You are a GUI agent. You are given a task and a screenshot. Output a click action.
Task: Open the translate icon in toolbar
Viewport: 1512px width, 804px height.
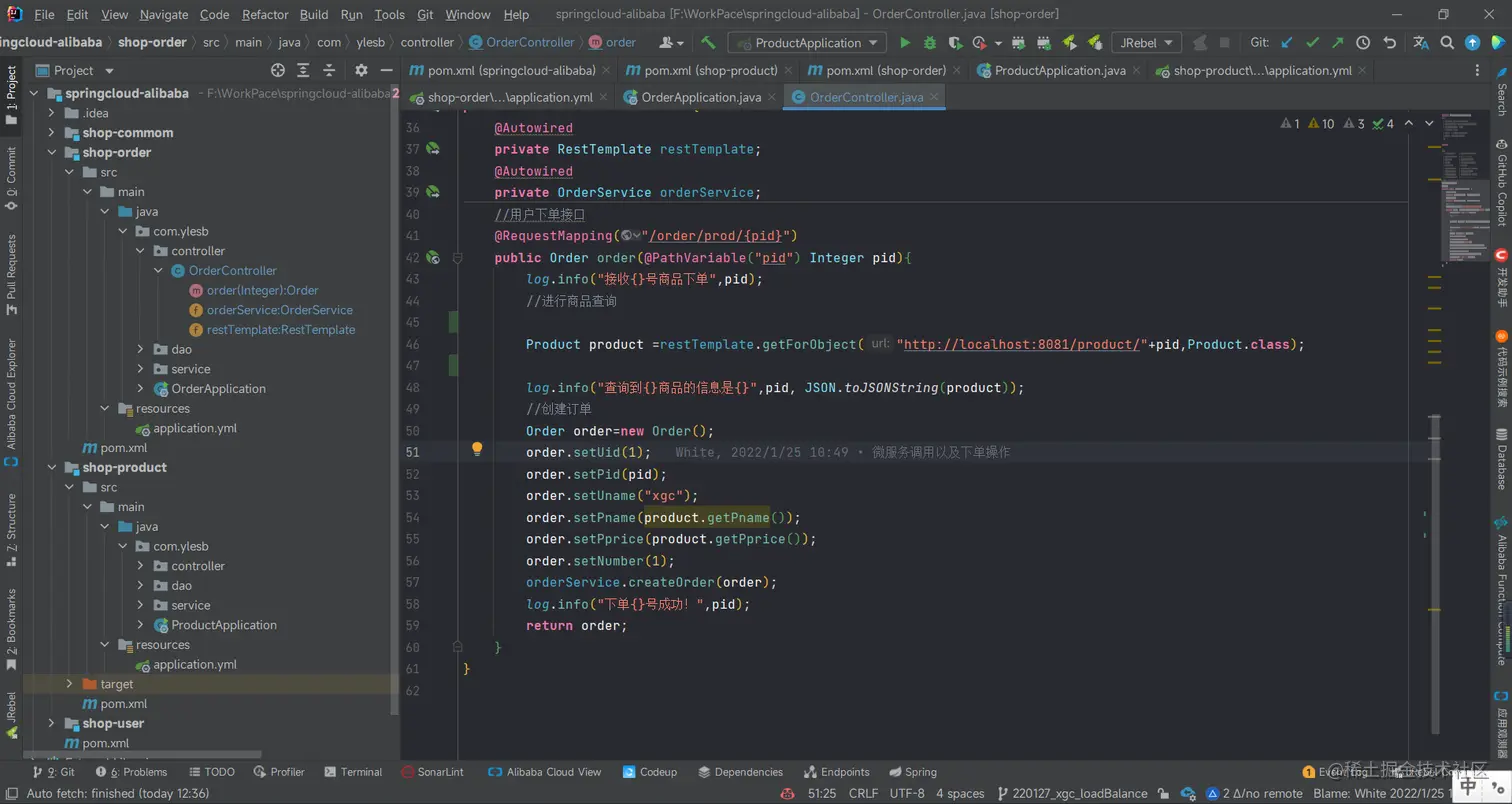(x=1420, y=43)
